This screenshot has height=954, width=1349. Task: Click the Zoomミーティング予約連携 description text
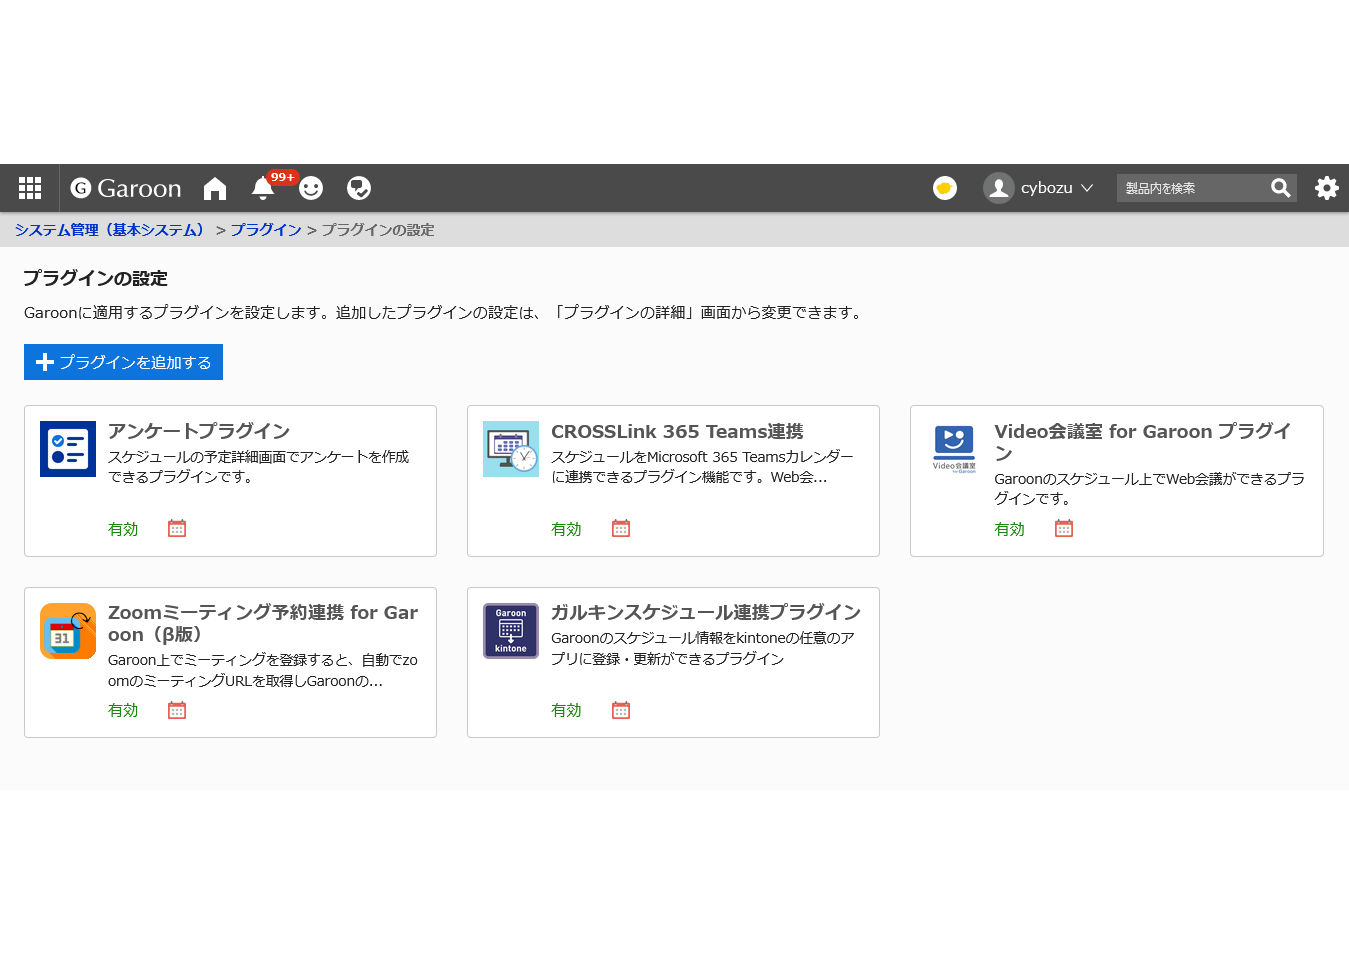(263, 670)
